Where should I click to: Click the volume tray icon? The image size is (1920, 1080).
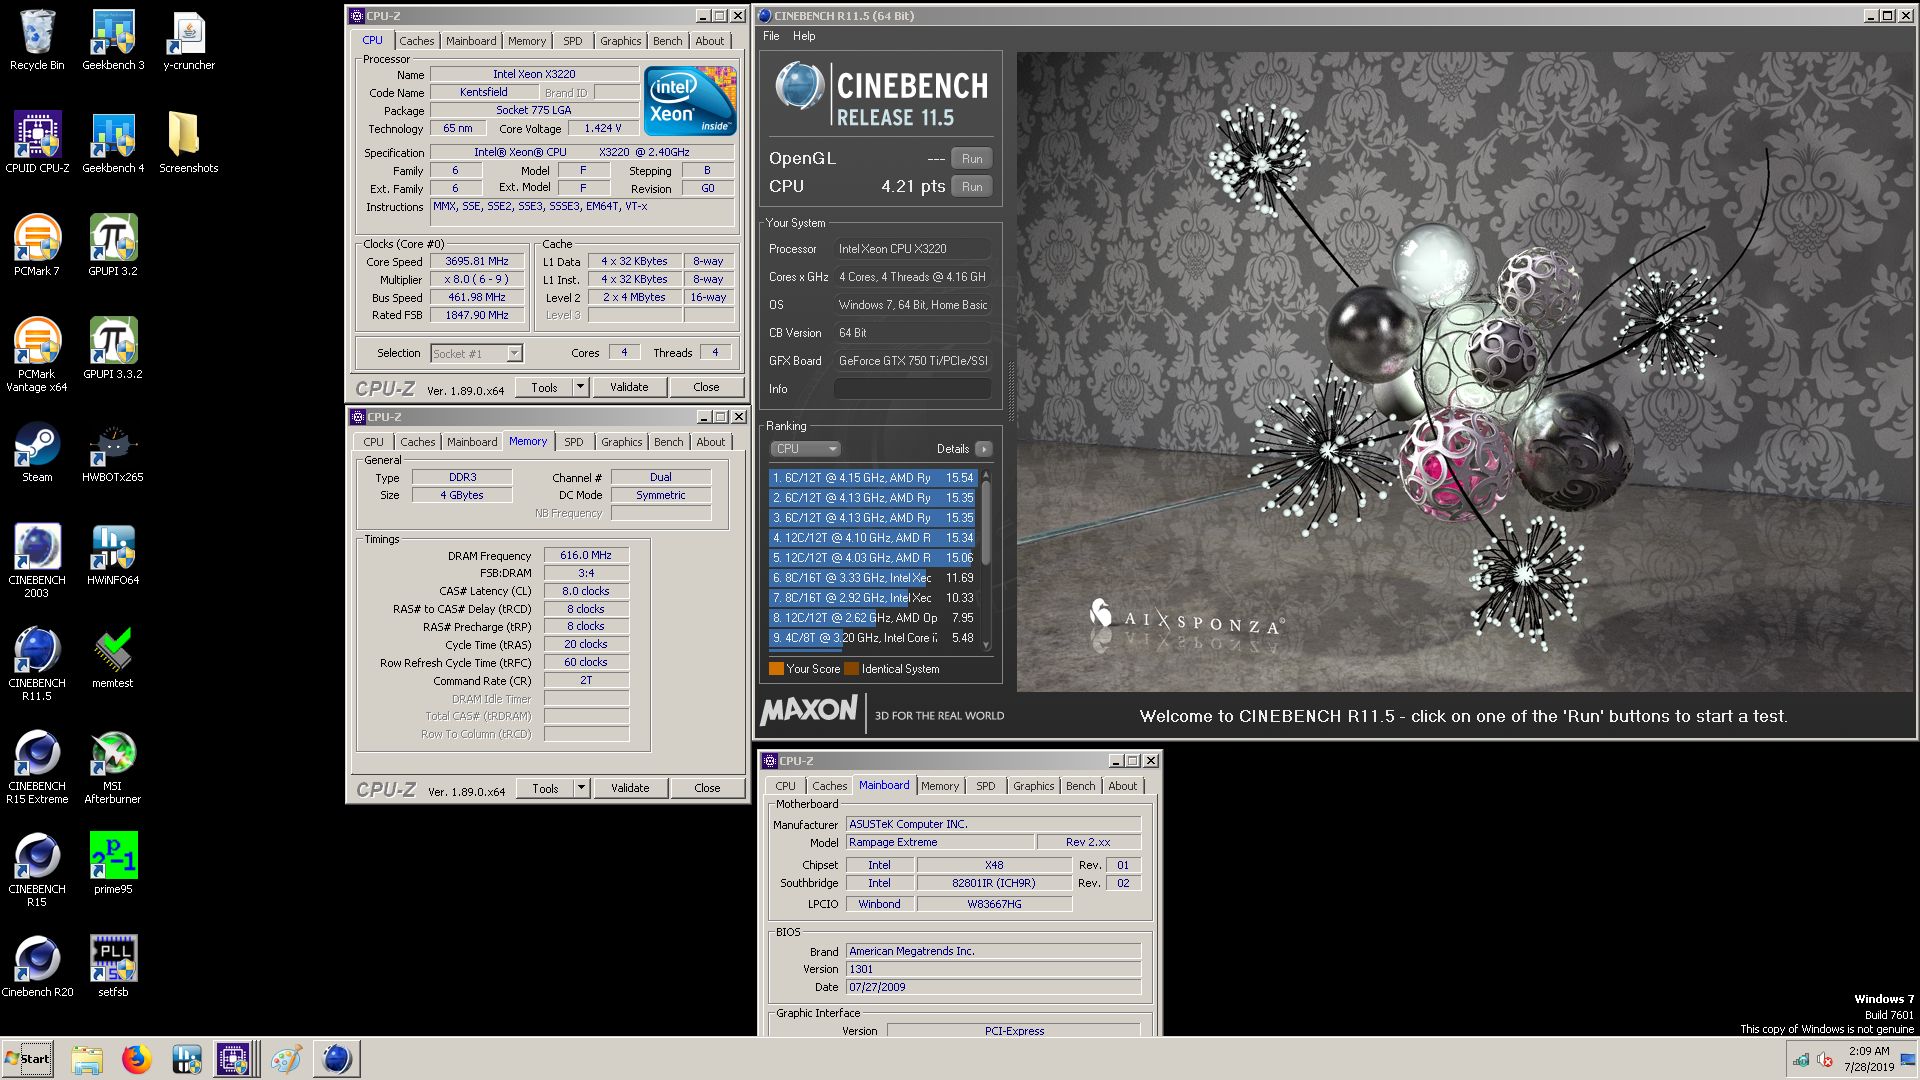pyautogui.click(x=1824, y=1060)
